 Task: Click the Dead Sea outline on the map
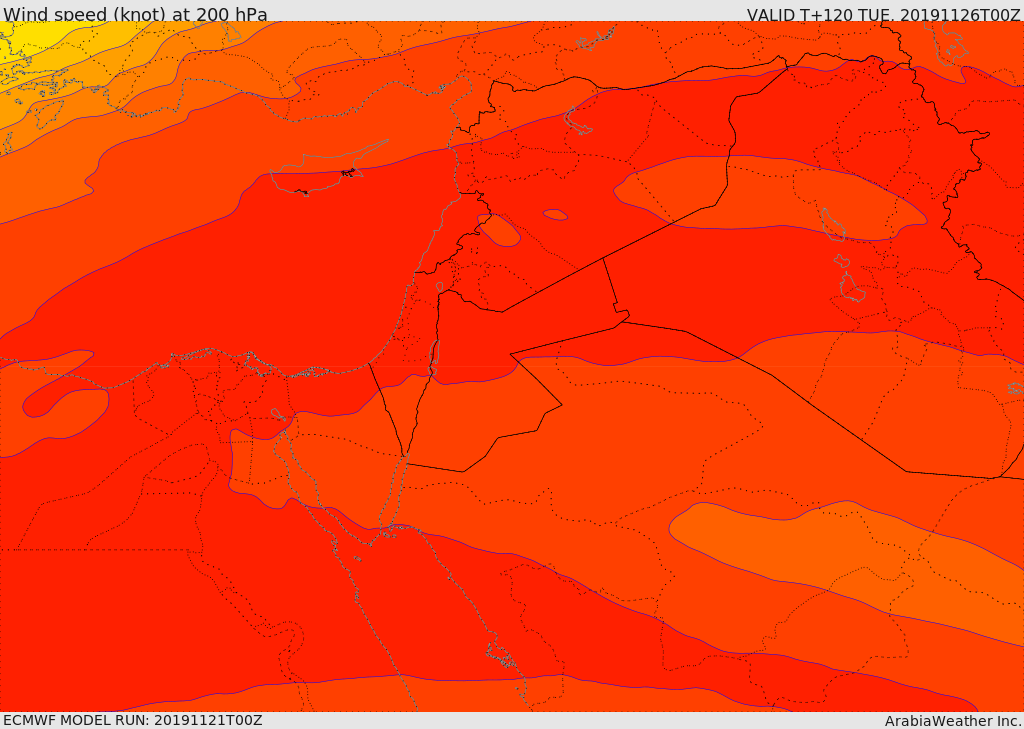point(434,355)
